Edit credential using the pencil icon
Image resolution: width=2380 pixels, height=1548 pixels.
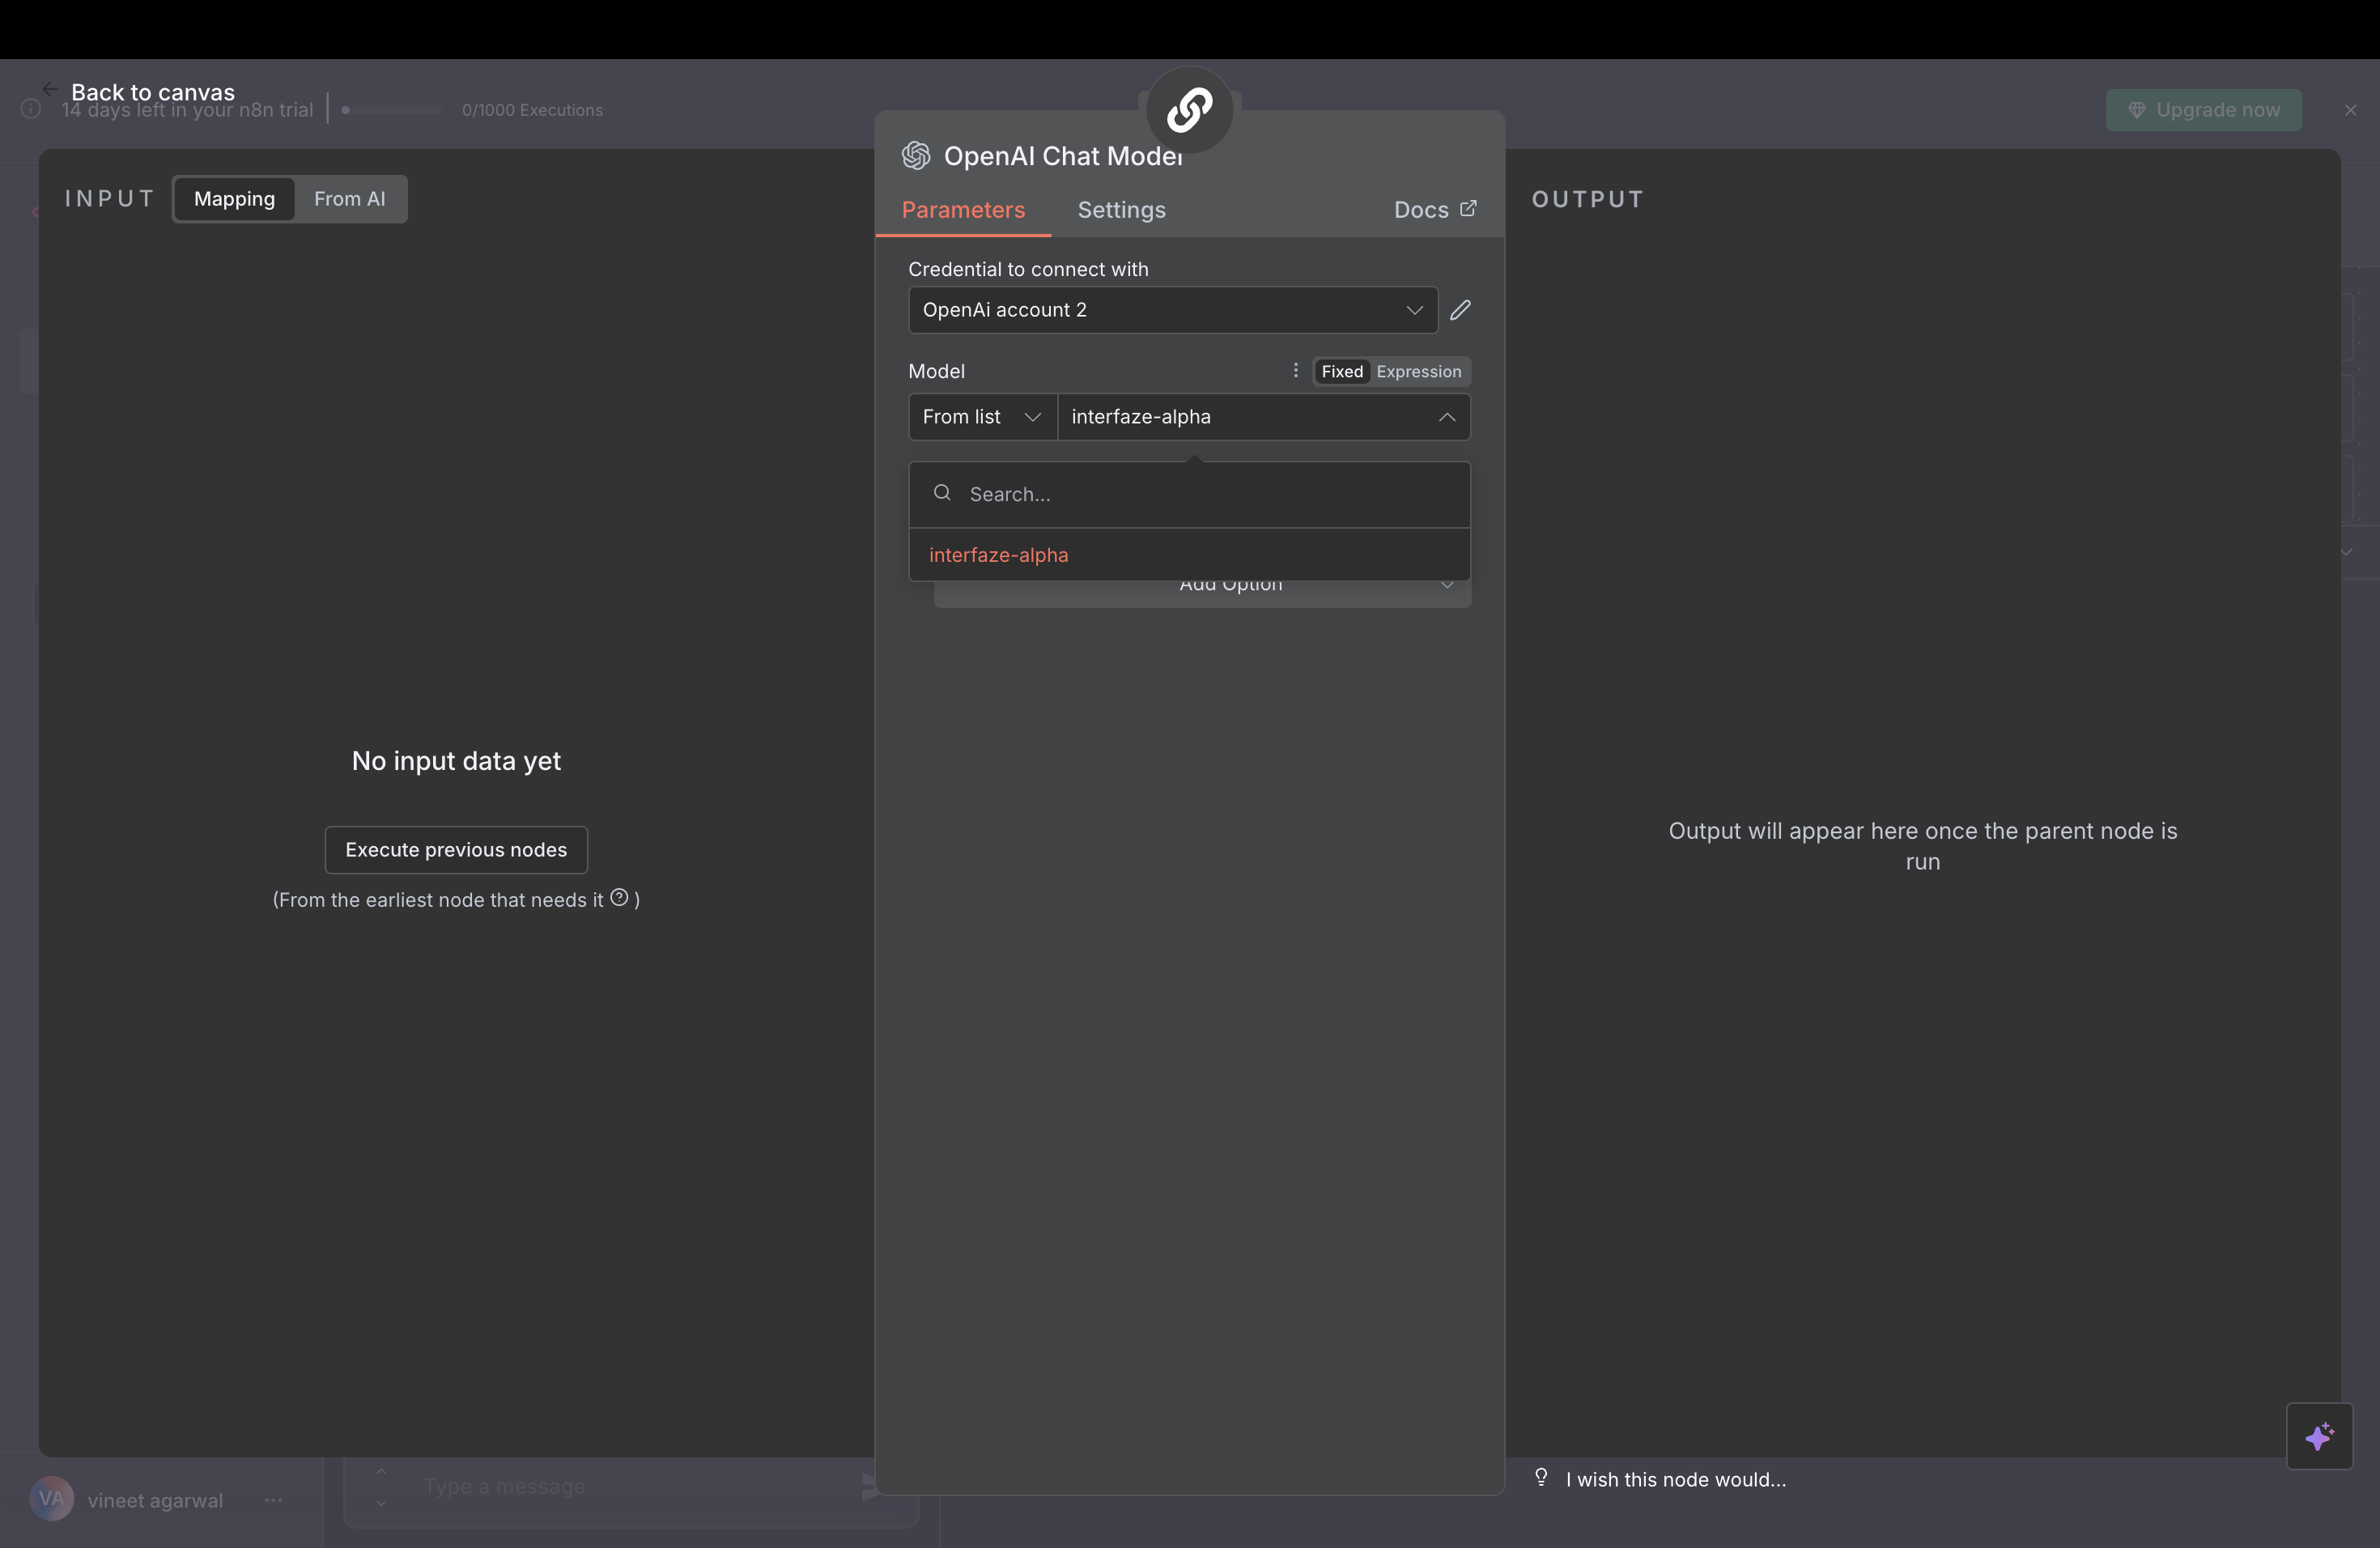click(1461, 310)
